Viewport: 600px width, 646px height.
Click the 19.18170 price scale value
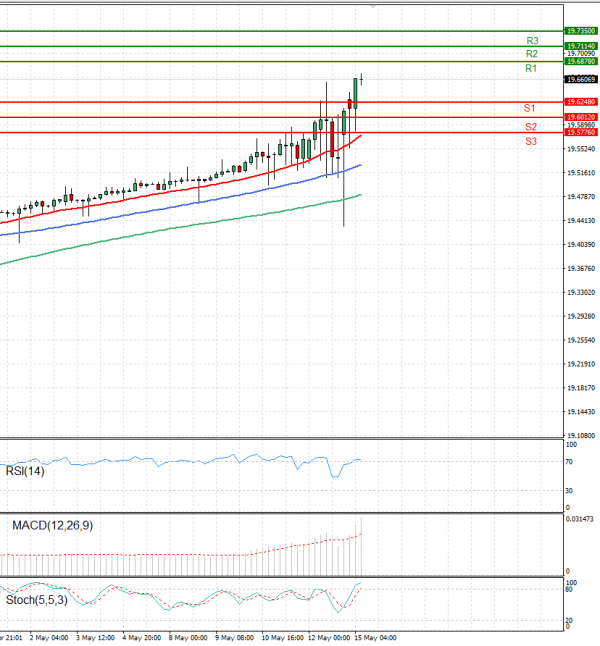tap(581, 388)
